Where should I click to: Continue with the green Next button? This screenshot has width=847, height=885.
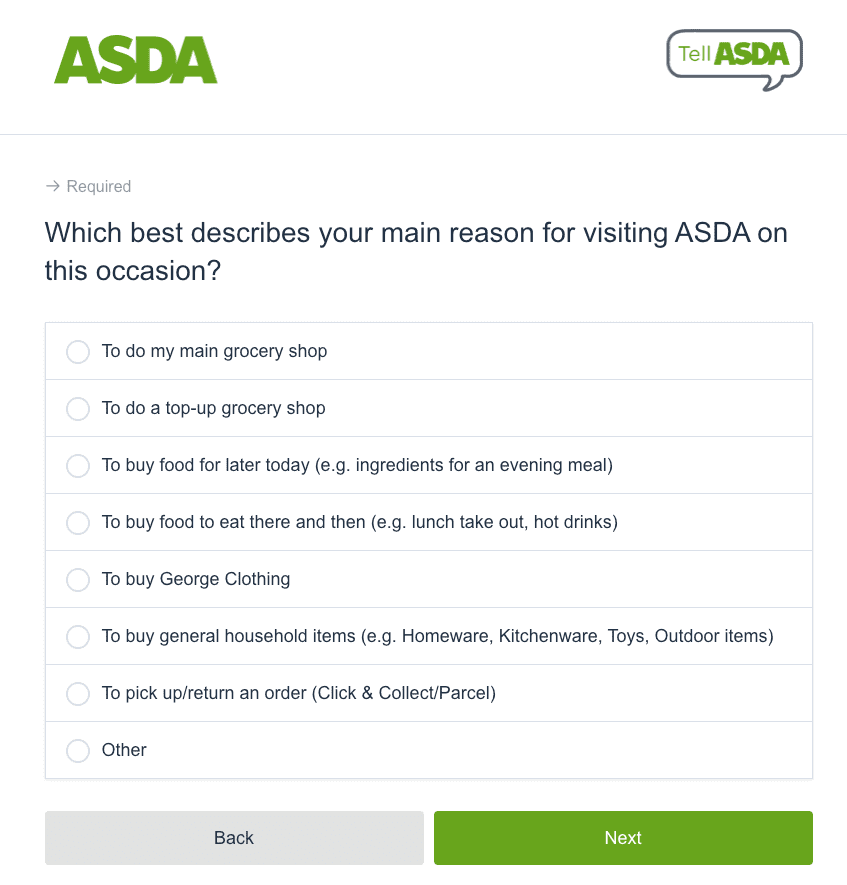click(623, 838)
